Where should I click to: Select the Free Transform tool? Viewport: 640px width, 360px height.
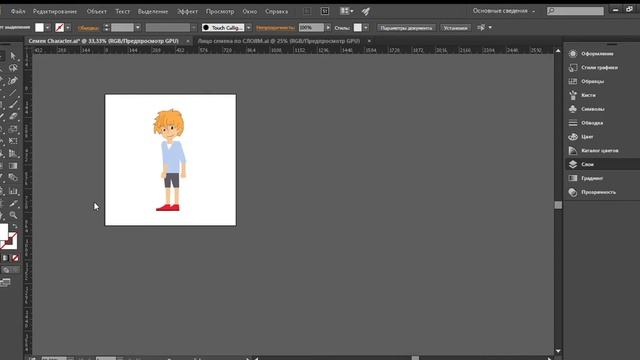coord(13,141)
